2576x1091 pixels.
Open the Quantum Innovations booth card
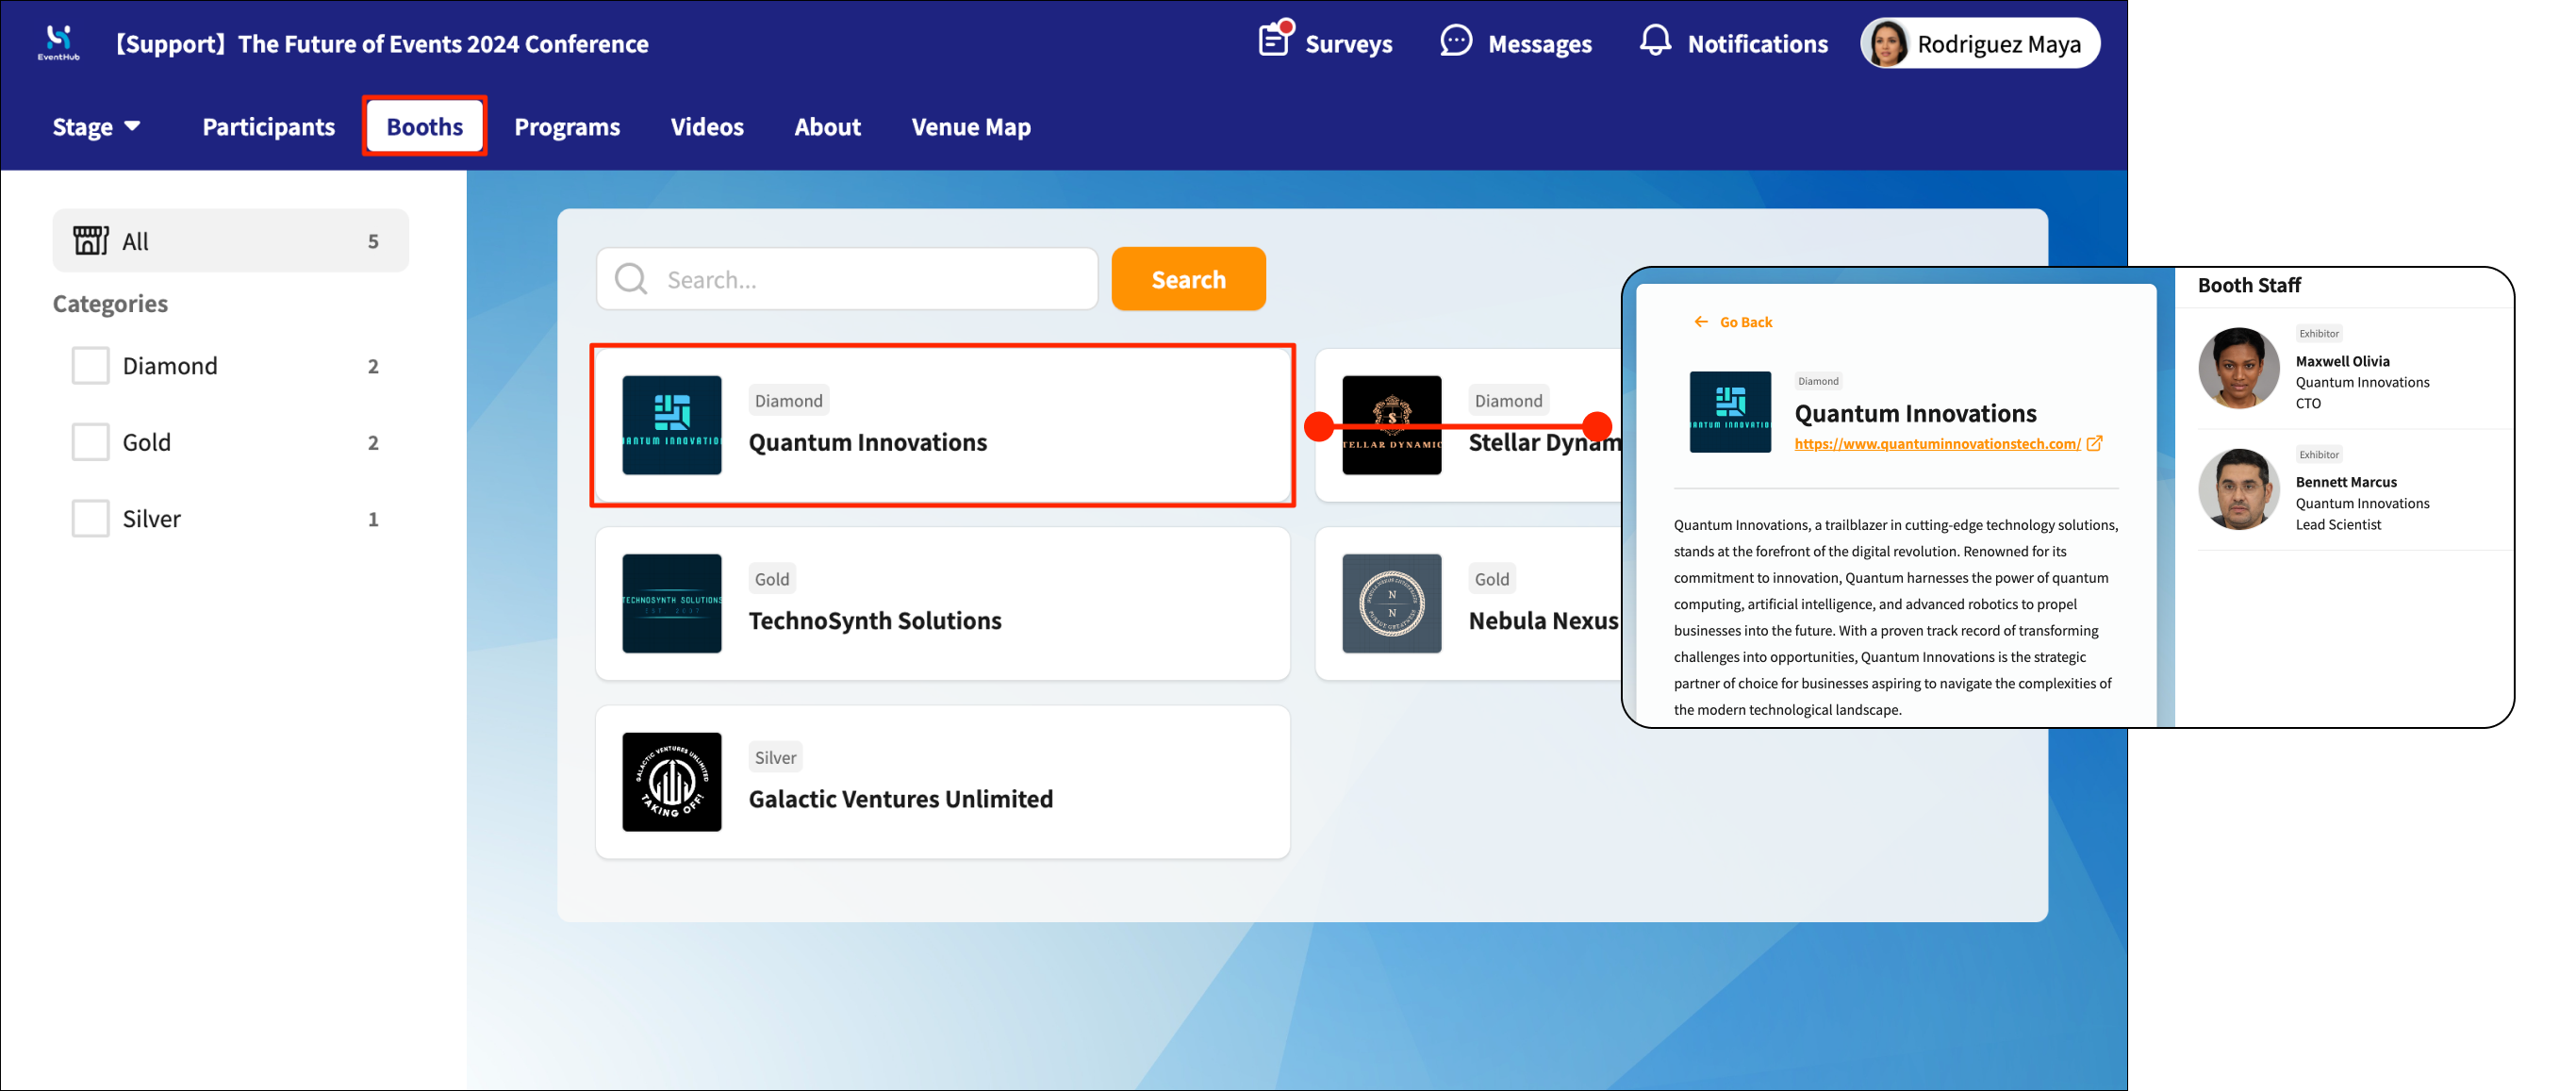(x=943, y=425)
